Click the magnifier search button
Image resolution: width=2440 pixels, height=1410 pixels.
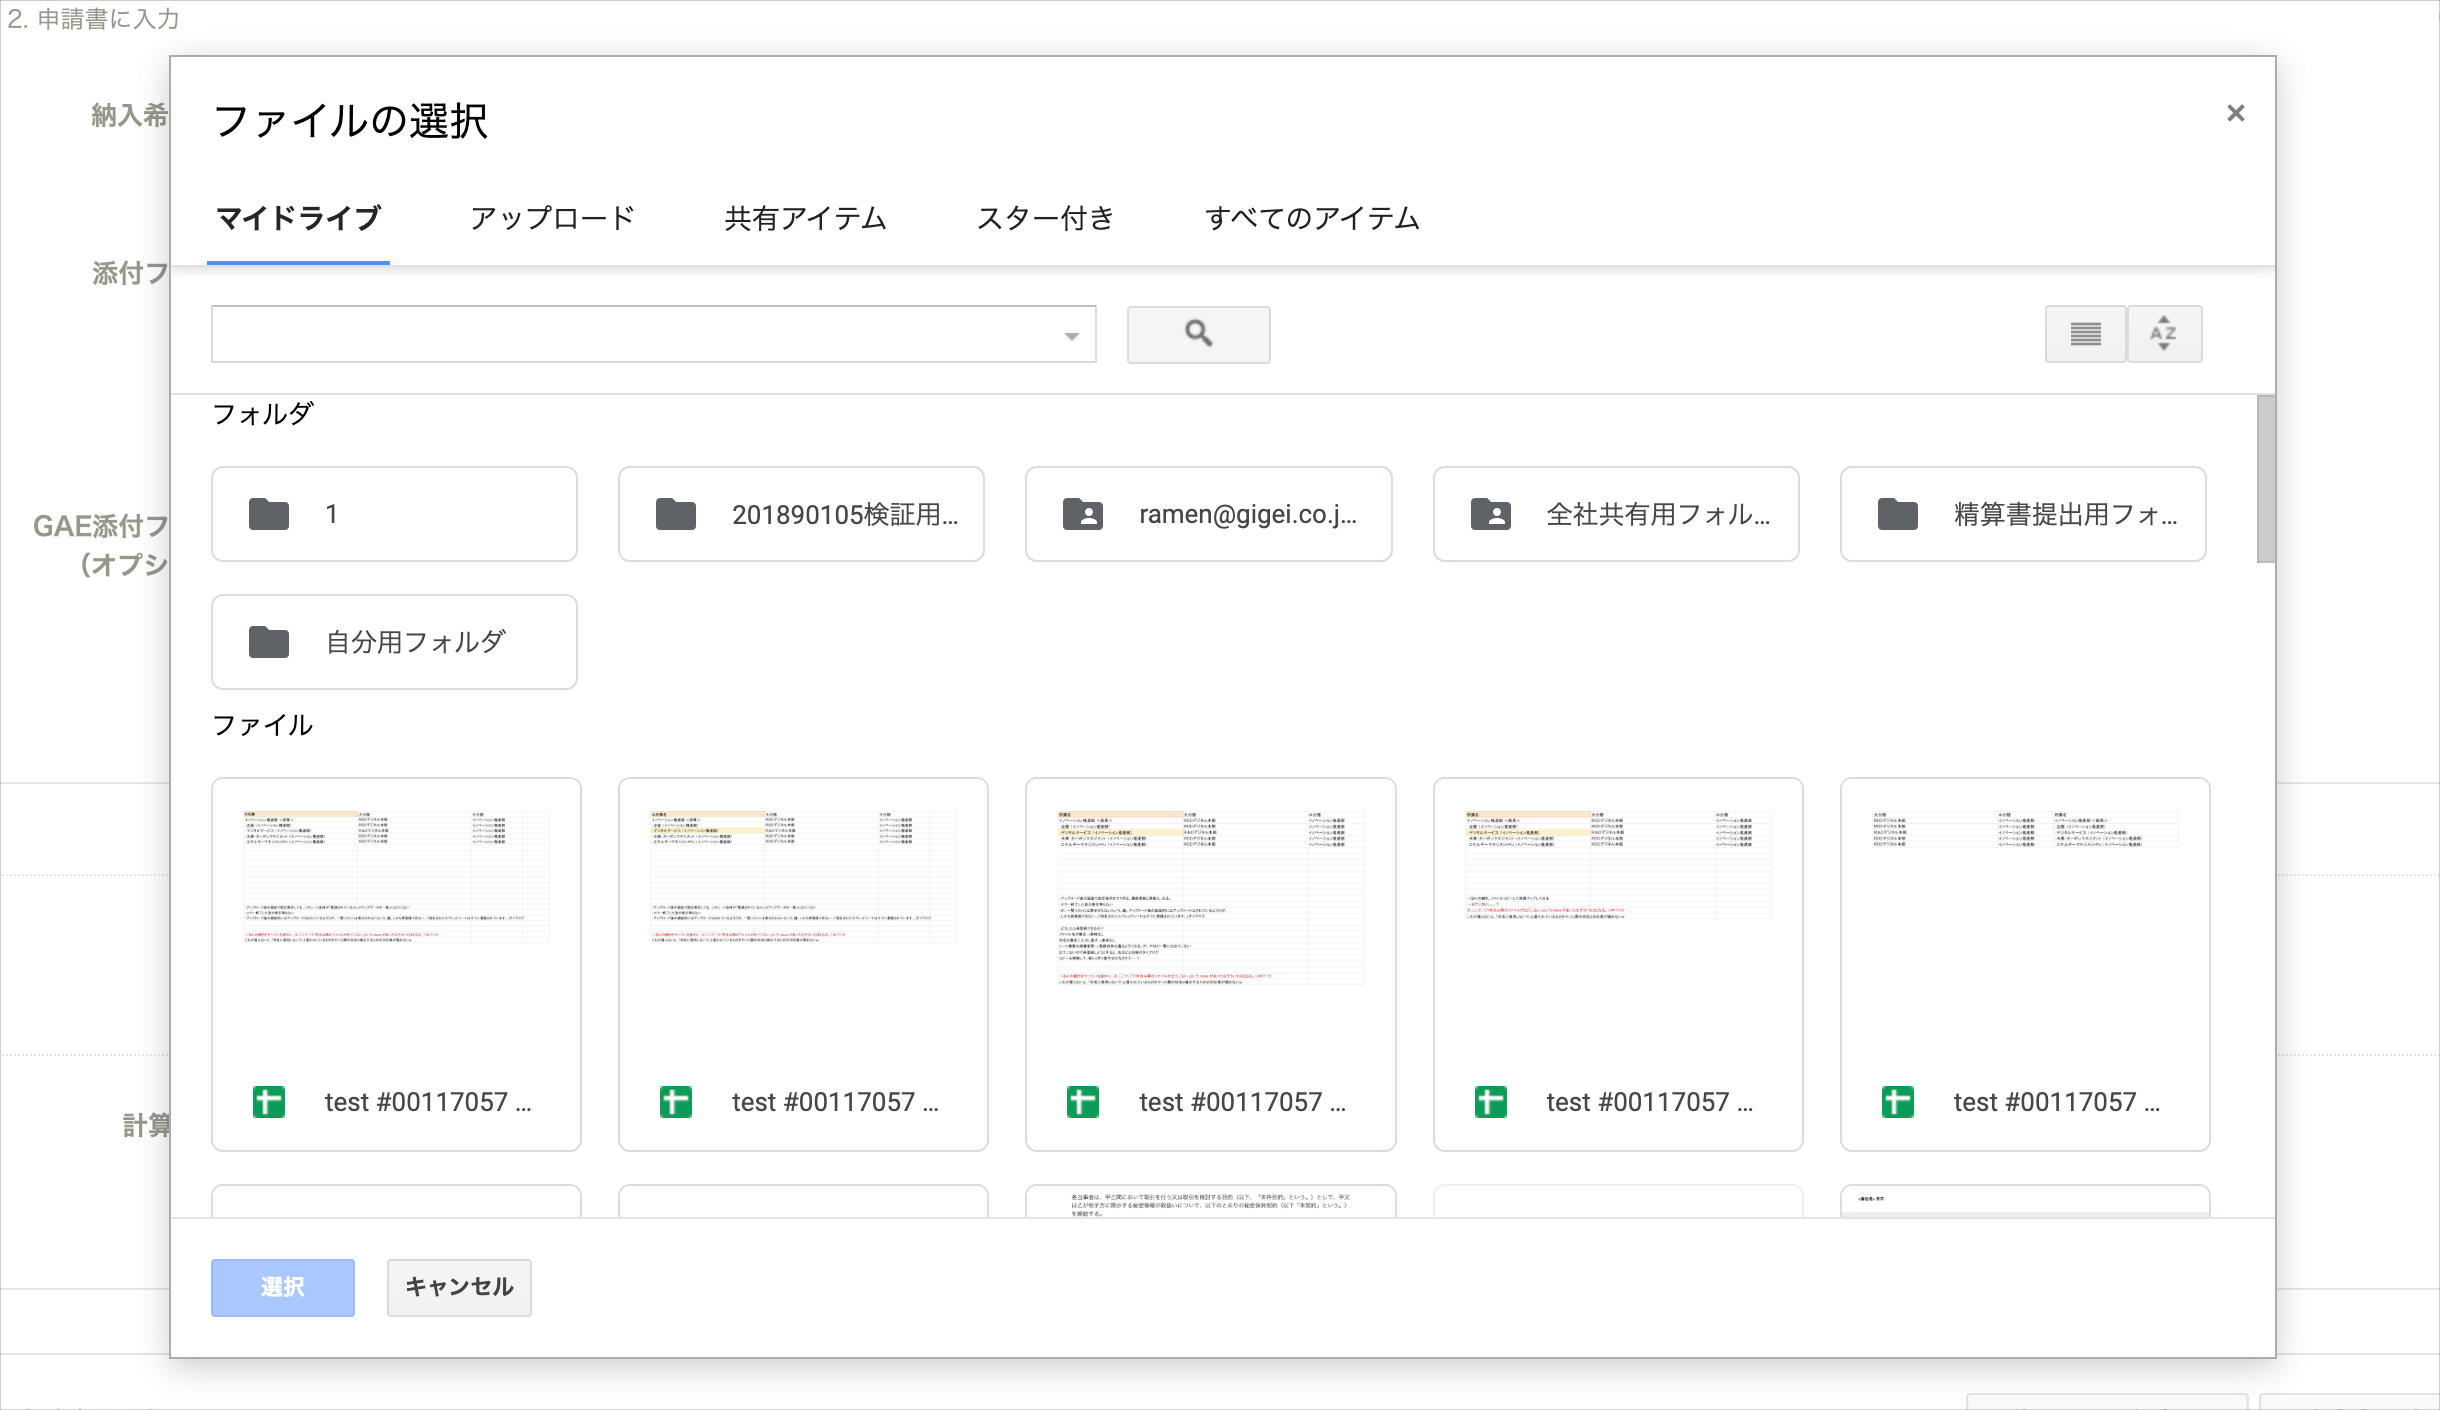point(1198,334)
